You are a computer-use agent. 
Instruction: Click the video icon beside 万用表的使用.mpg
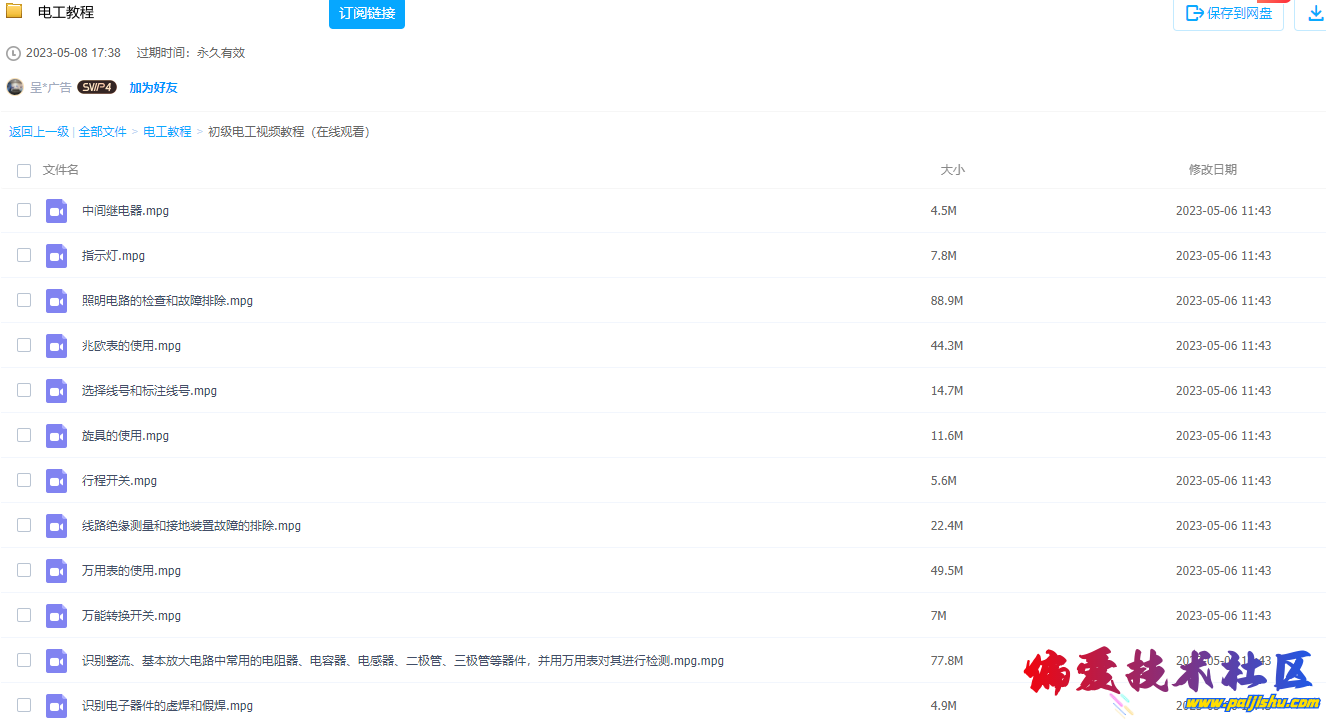click(56, 570)
